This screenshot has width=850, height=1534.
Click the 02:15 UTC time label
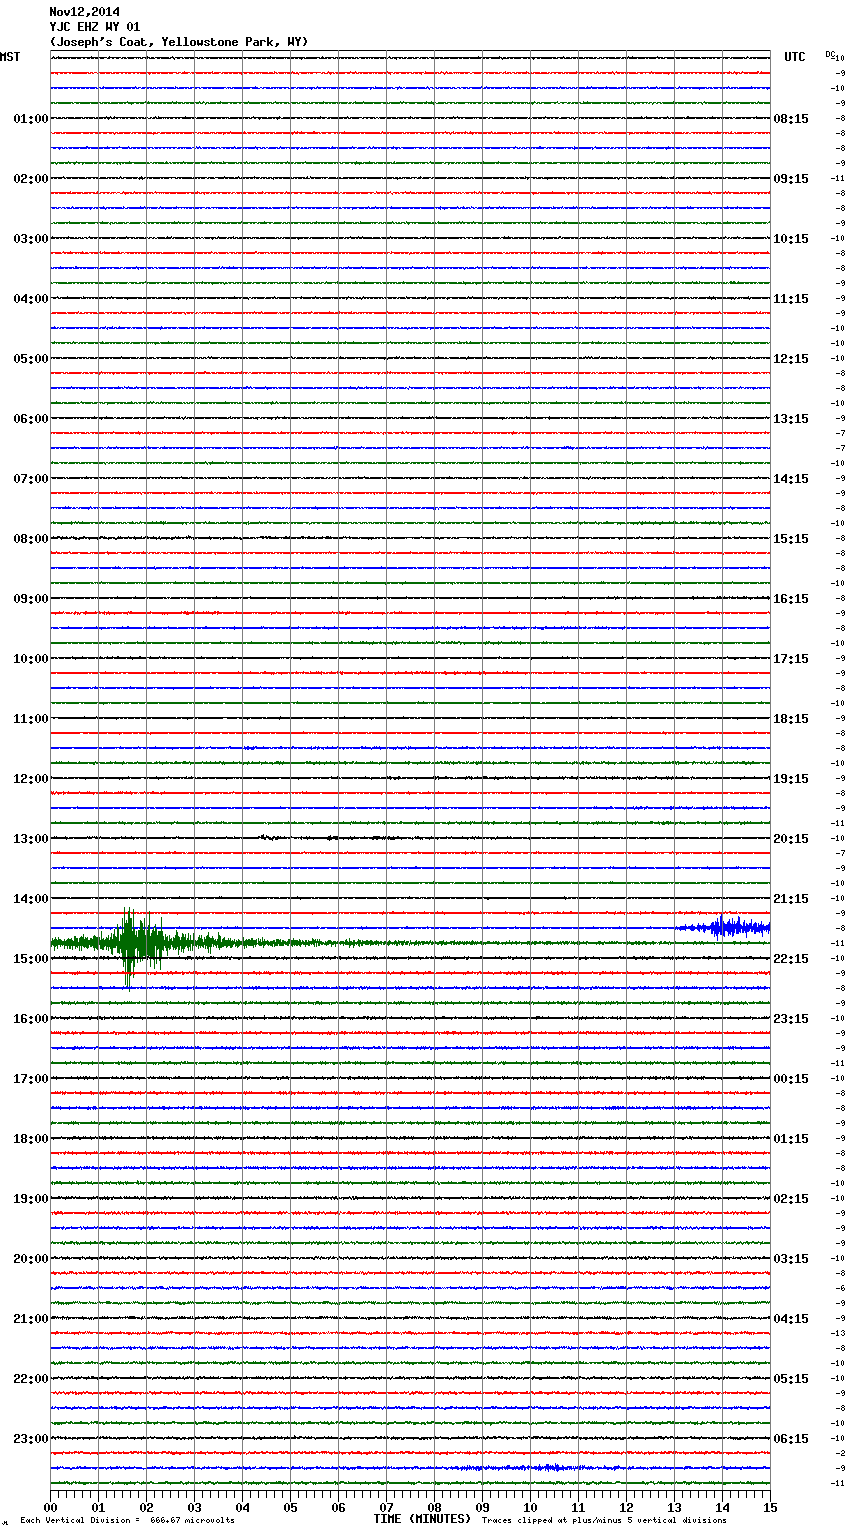point(791,1199)
